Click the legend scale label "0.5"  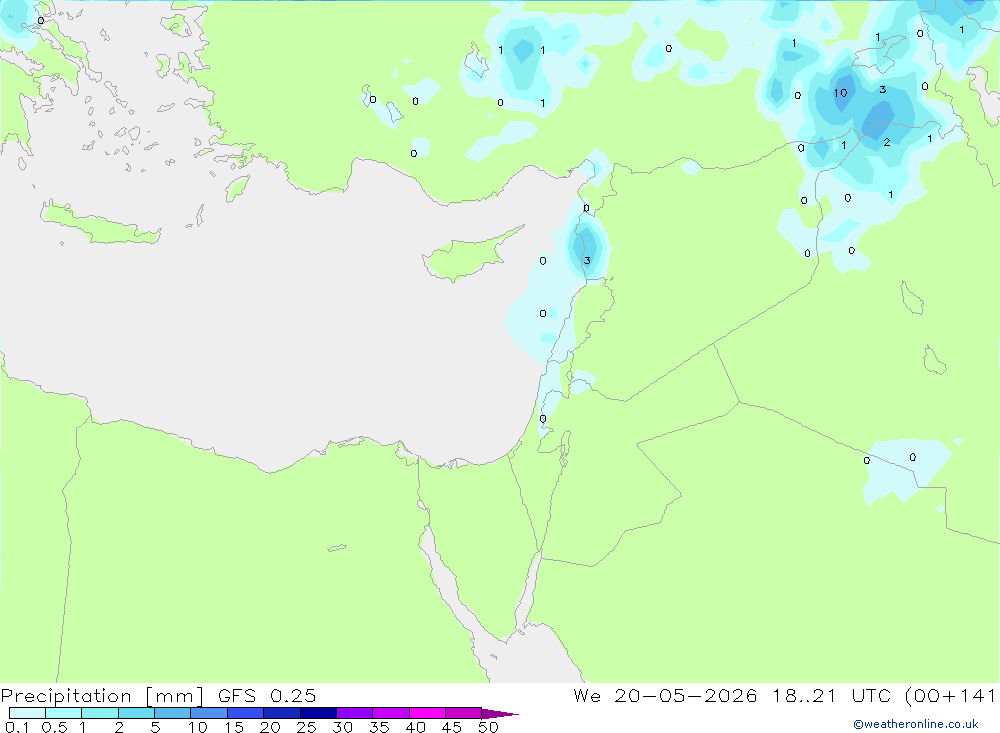(54, 727)
